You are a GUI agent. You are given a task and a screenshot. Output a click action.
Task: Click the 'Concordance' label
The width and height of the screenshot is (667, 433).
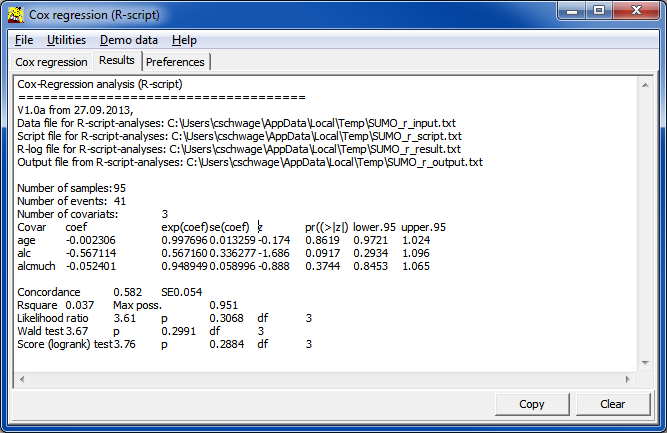pos(49,292)
